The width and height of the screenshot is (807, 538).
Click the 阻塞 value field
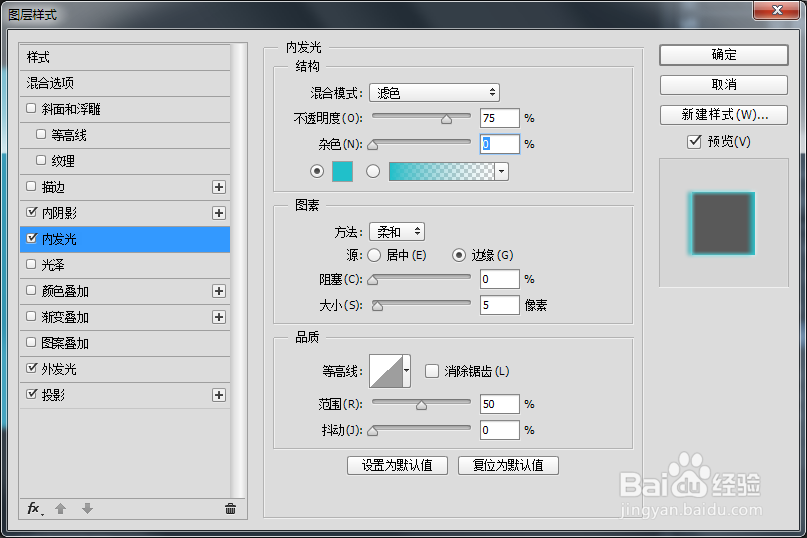(x=500, y=279)
